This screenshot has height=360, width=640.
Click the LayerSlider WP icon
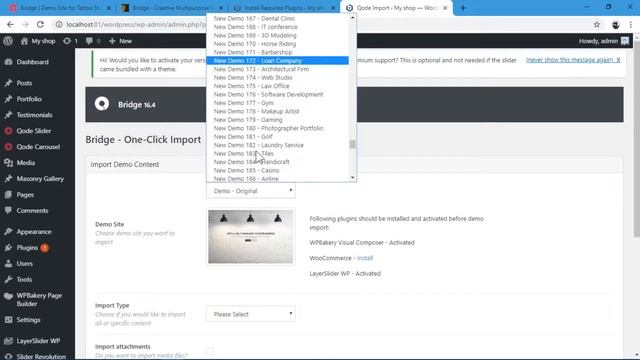[x=8, y=340]
